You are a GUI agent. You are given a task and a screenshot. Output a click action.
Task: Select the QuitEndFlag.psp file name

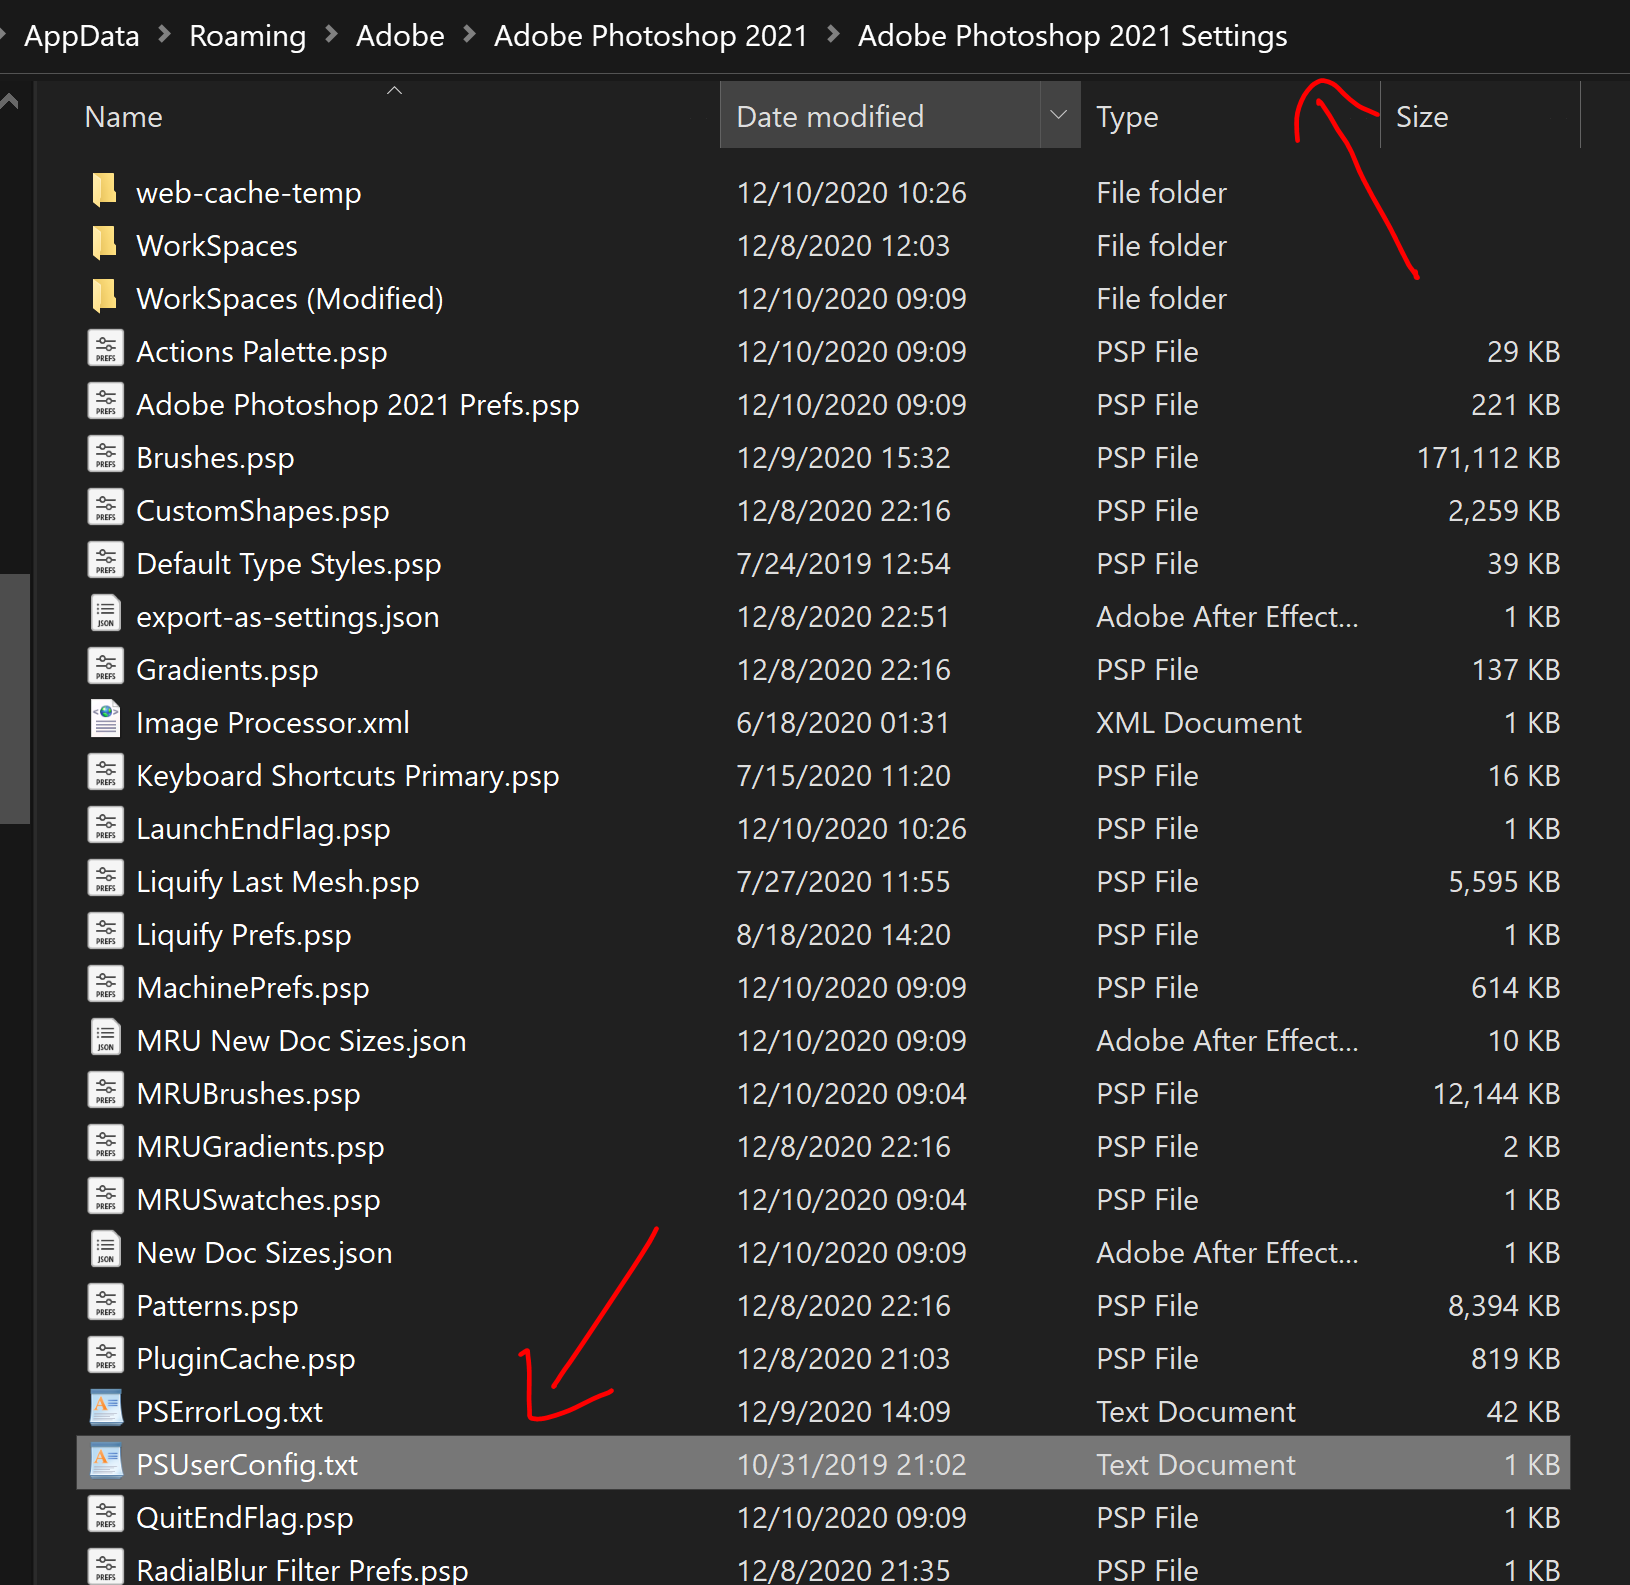[245, 1517]
